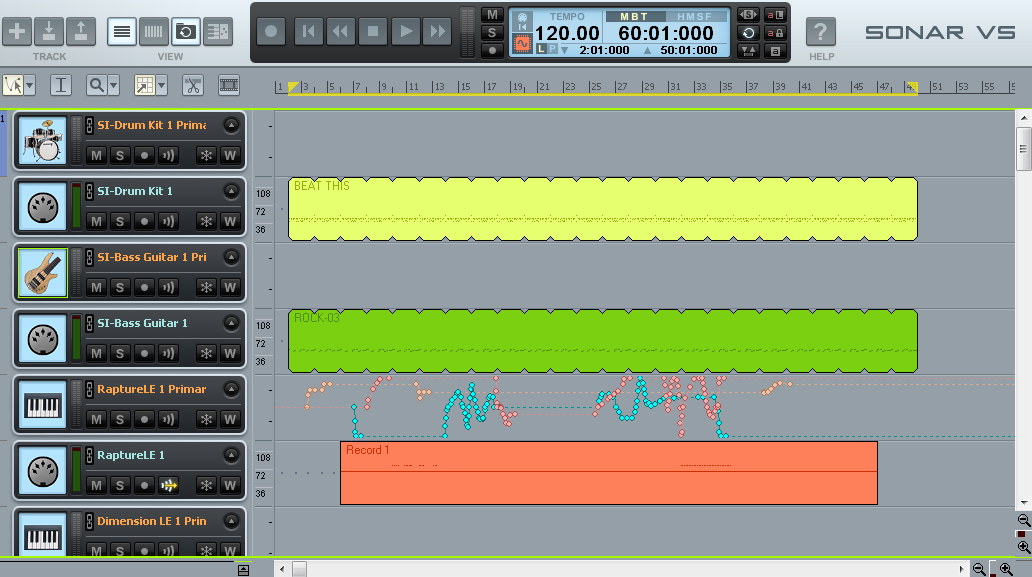The width and height of the screenshot is (1032, 577).
Task: Toggle loop with the circular arrow button
Action: [748, 33]
